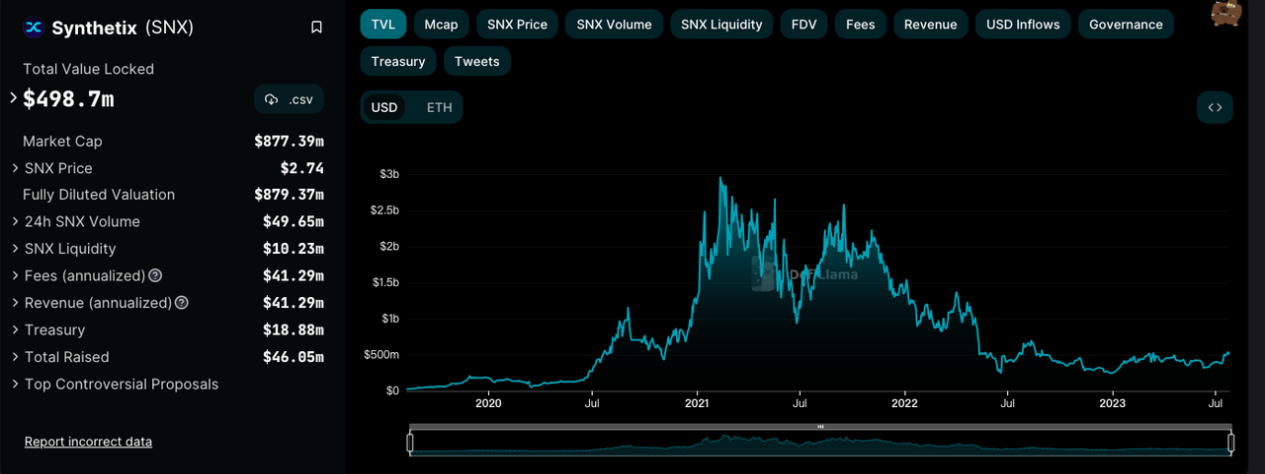This screenshot has width=1265, height=474.
Task: Show the Tweets chart metric
Action: [x=476, y=61]
